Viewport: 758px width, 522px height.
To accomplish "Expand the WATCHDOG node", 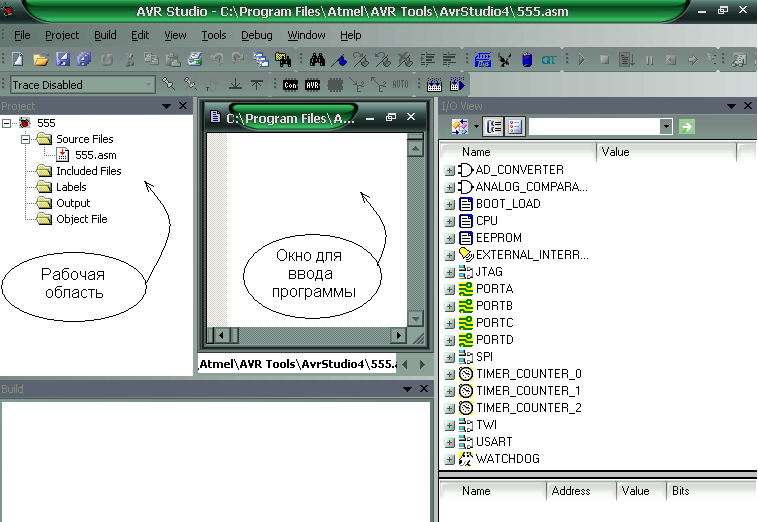I will (450, 459).
